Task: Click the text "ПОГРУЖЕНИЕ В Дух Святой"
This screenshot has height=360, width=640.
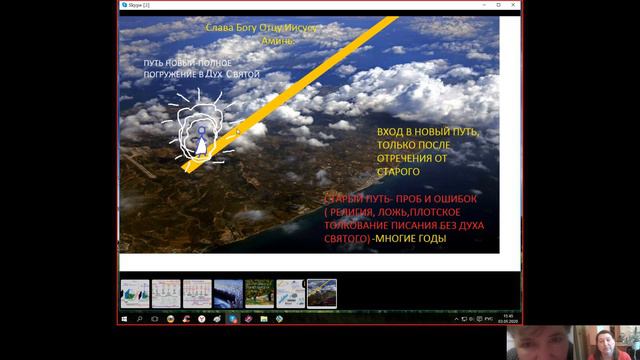Action: click(x=202, y=74)
